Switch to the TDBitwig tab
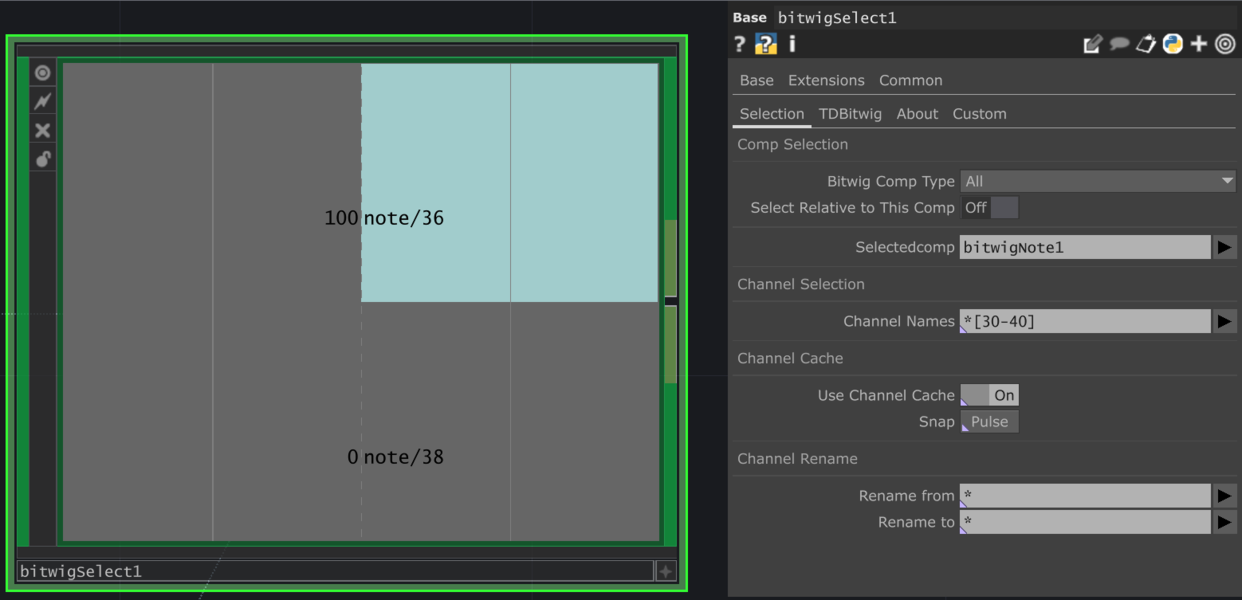 pos(850,113)
